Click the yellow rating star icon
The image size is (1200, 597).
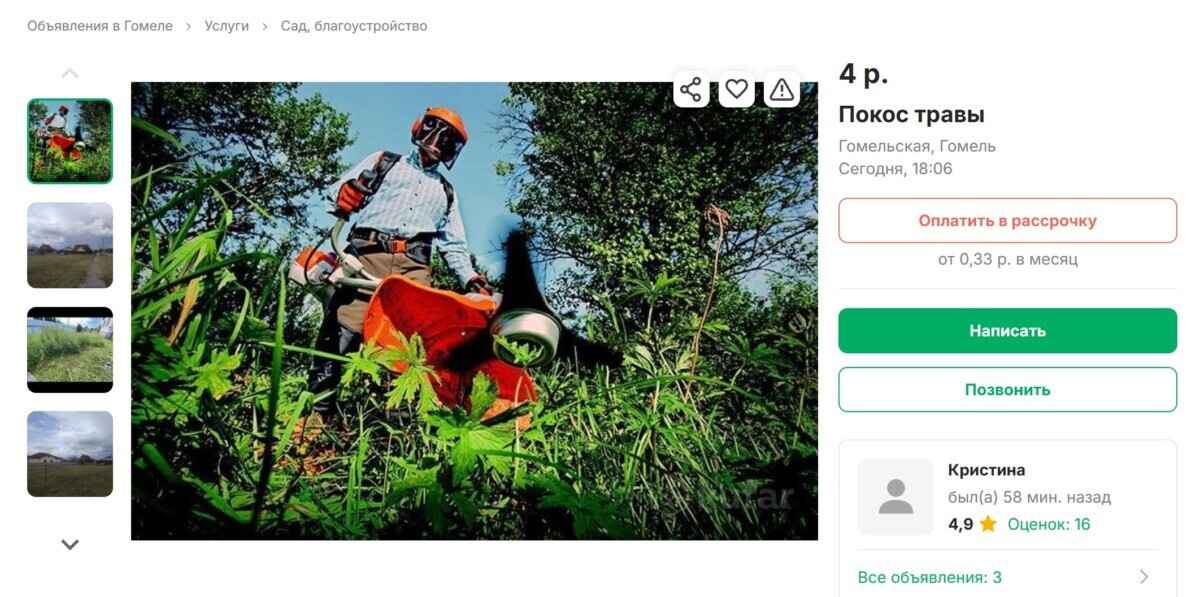[x=988, y=524]
